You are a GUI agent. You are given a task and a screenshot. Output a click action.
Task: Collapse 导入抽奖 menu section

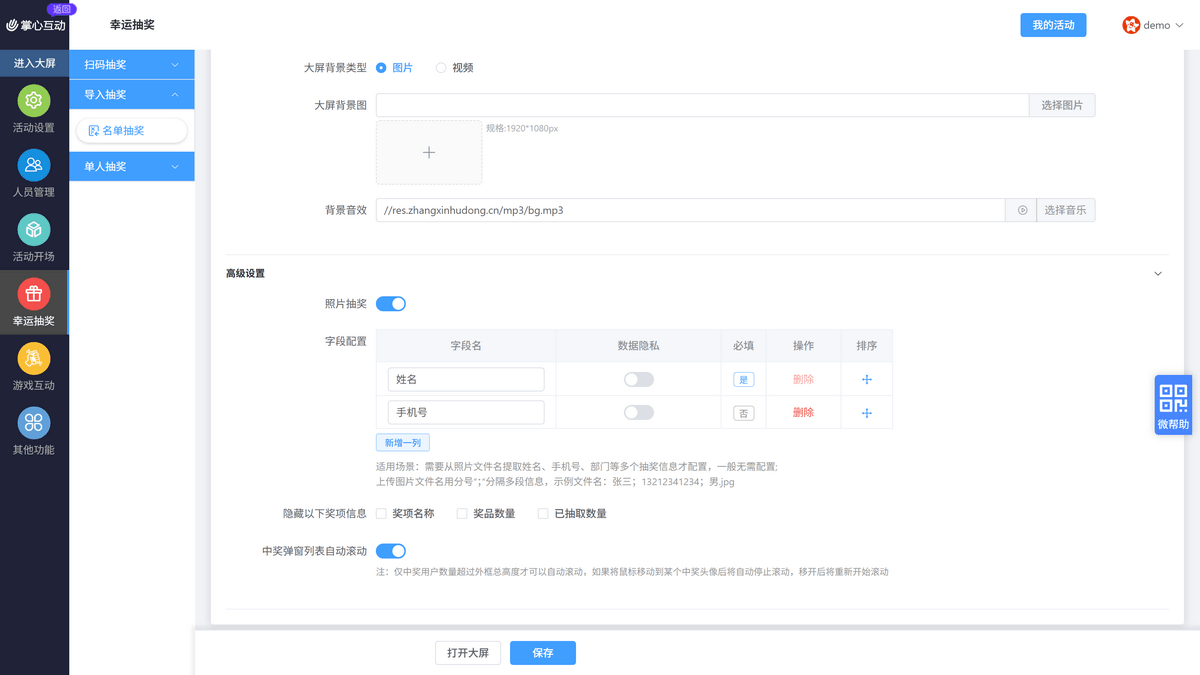point(132,95)
